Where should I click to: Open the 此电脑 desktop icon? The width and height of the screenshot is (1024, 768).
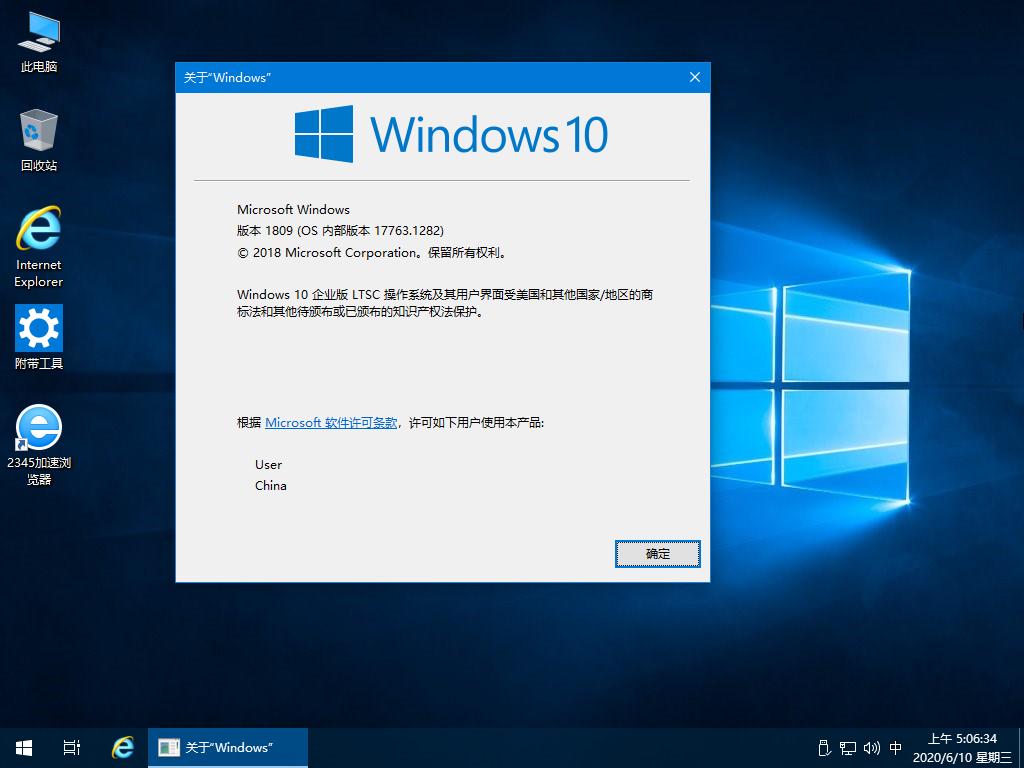pyautogui.click(x=39, y=42)
